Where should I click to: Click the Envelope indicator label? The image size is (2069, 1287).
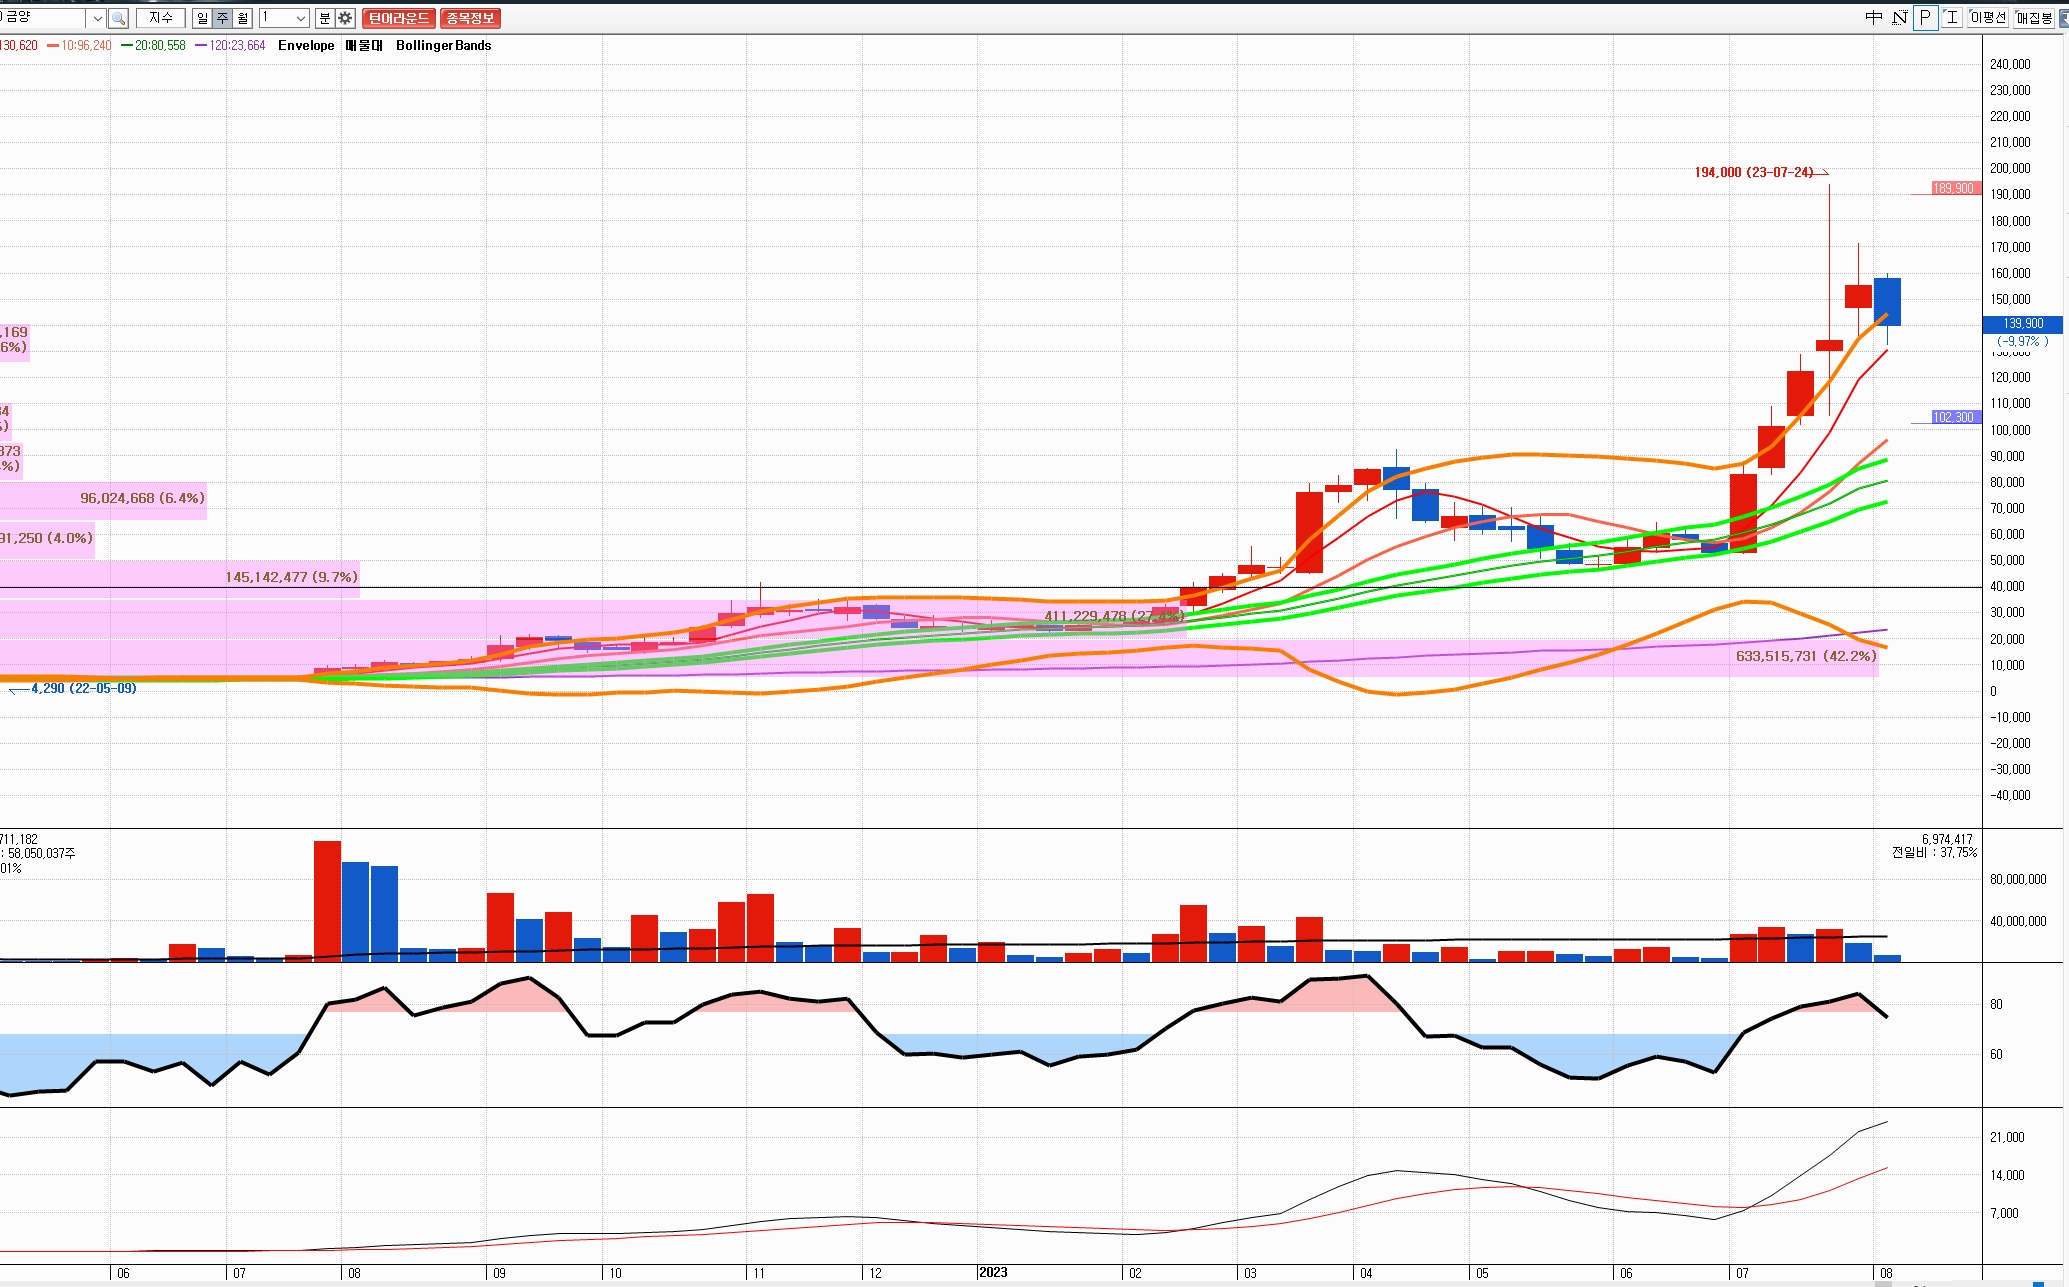click(x=306, y=45)
